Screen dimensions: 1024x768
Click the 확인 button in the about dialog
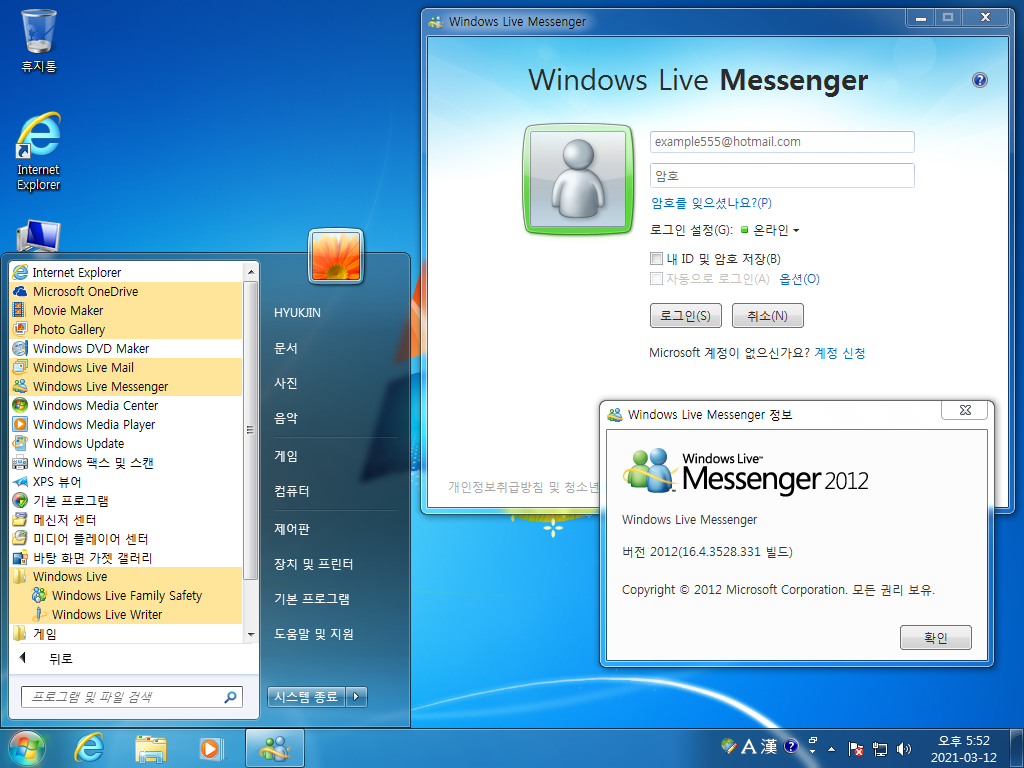pos(935,637)
